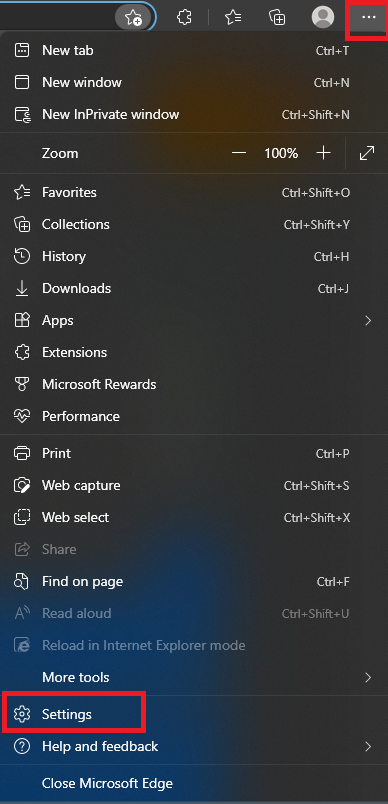Open the profile avatar icon
The width and height of the screenshot is (388, 804).
pos(323,17)
